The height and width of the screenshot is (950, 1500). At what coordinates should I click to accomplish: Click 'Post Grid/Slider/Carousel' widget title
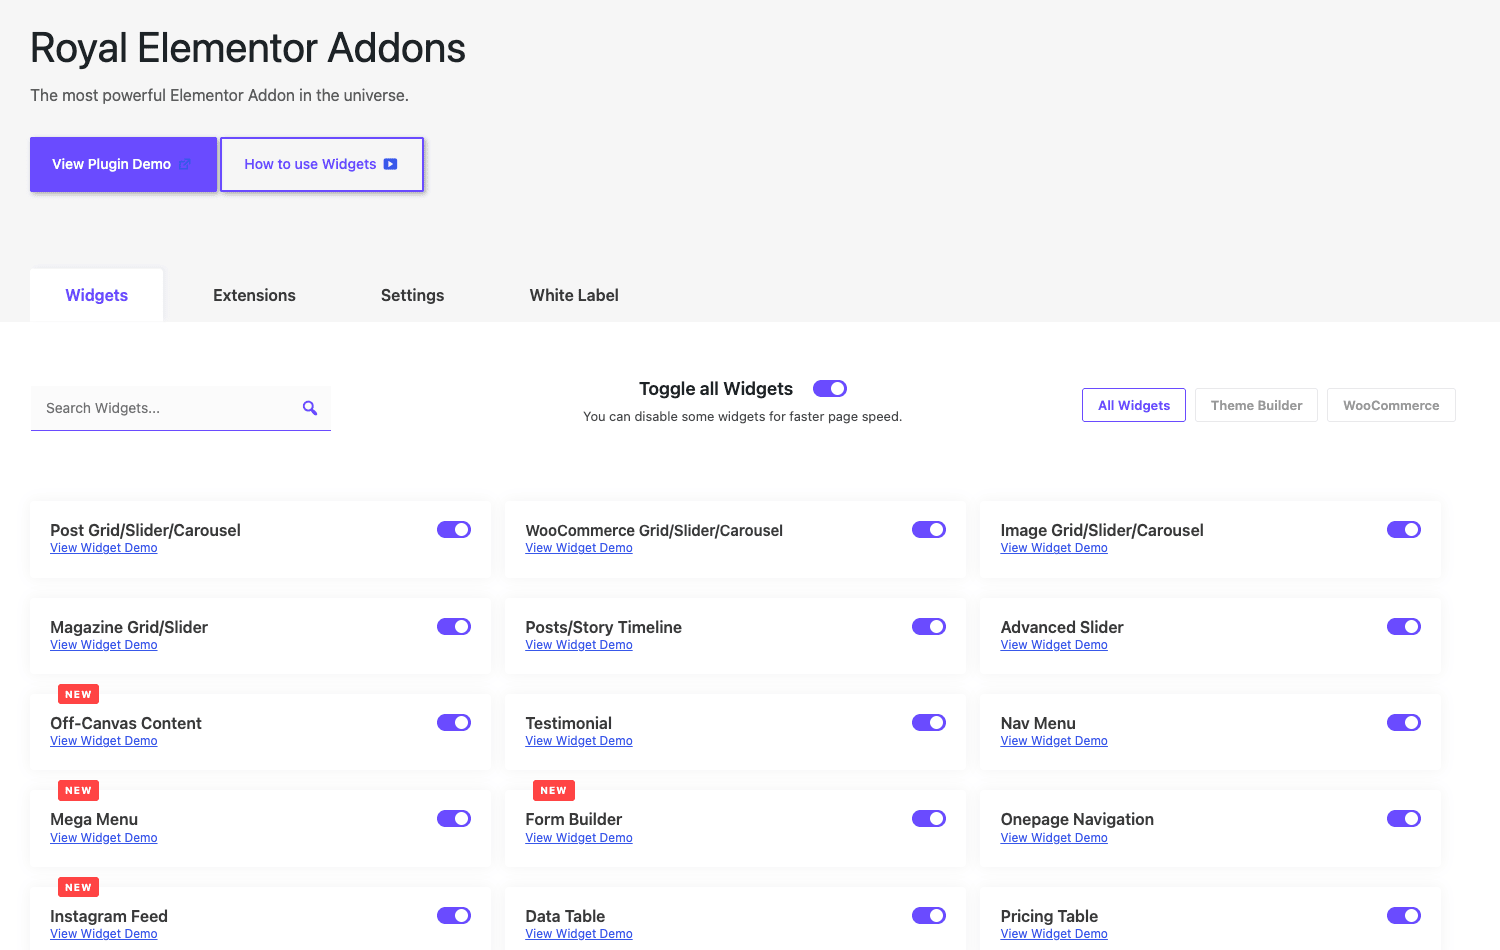(145, 530)
